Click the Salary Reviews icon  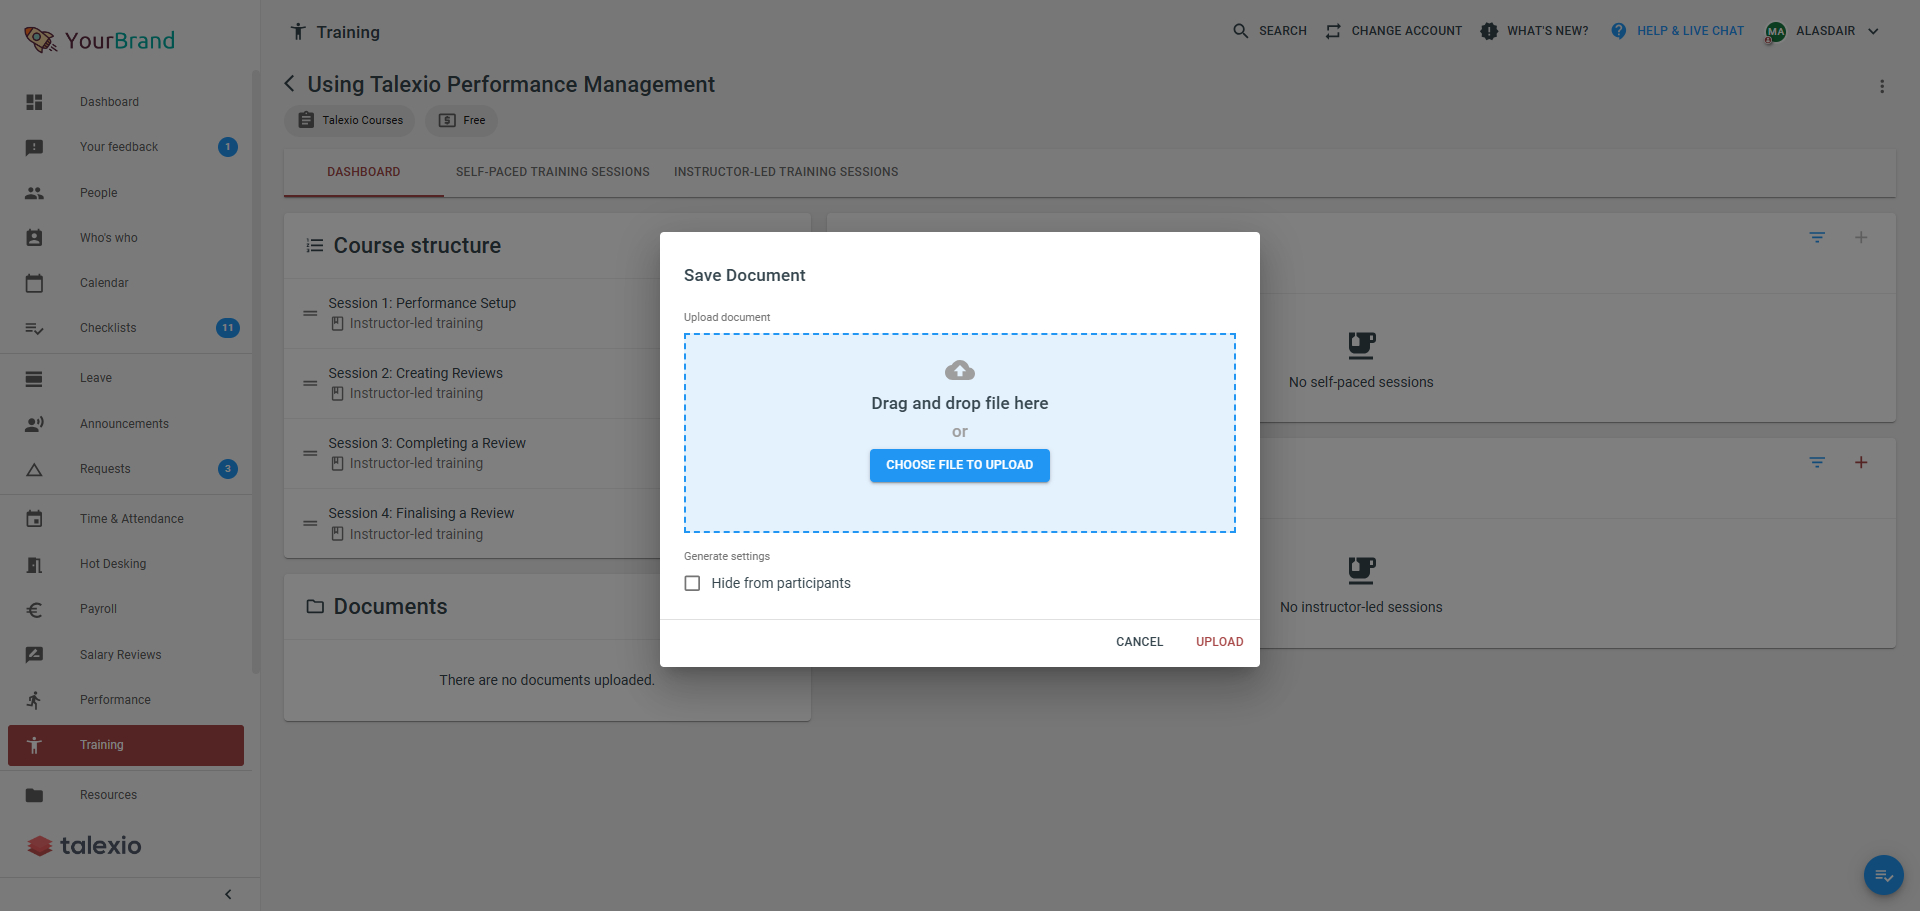pos(34,655)
